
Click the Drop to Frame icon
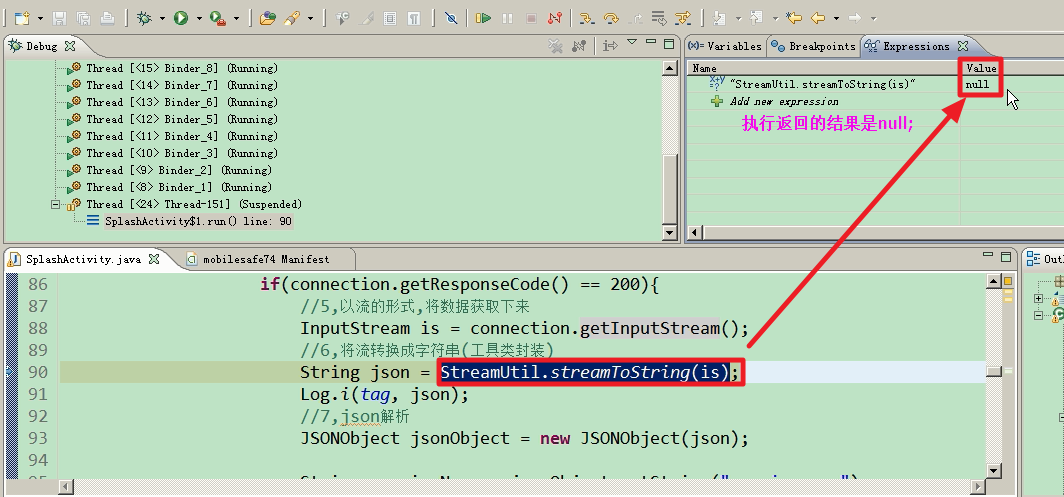(658, 18)
